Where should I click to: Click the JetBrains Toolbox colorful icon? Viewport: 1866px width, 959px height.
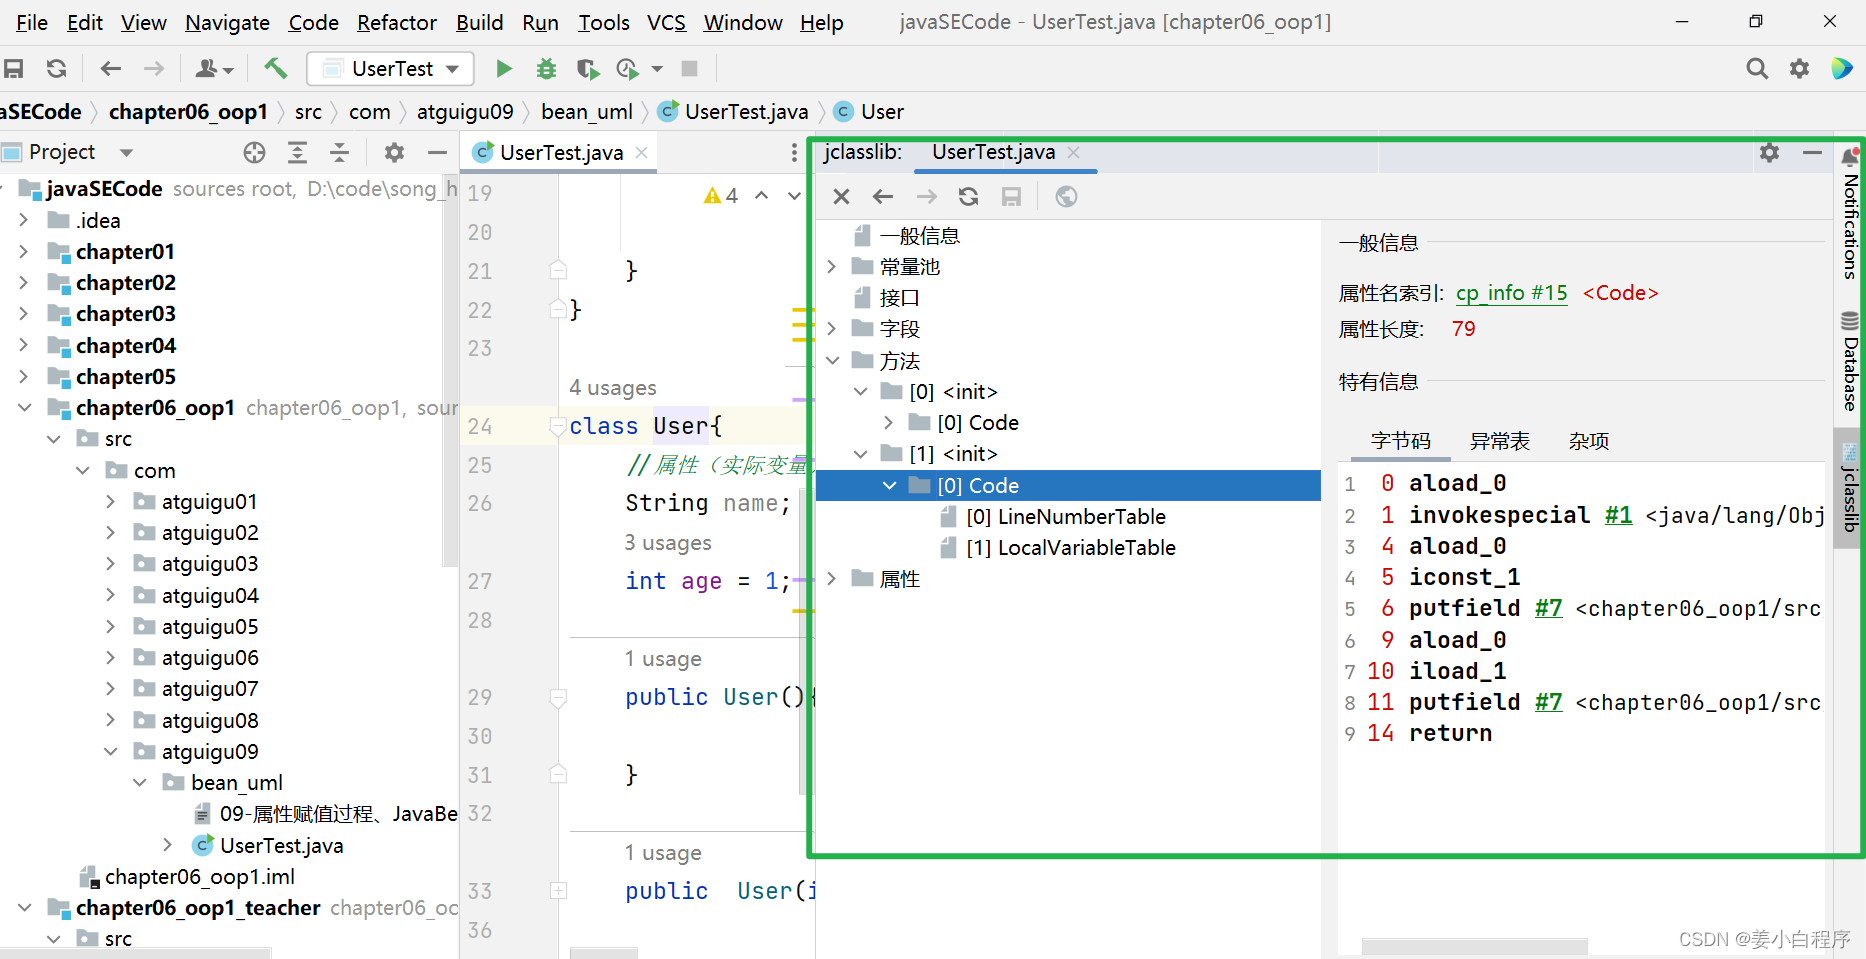(1842, 68)
